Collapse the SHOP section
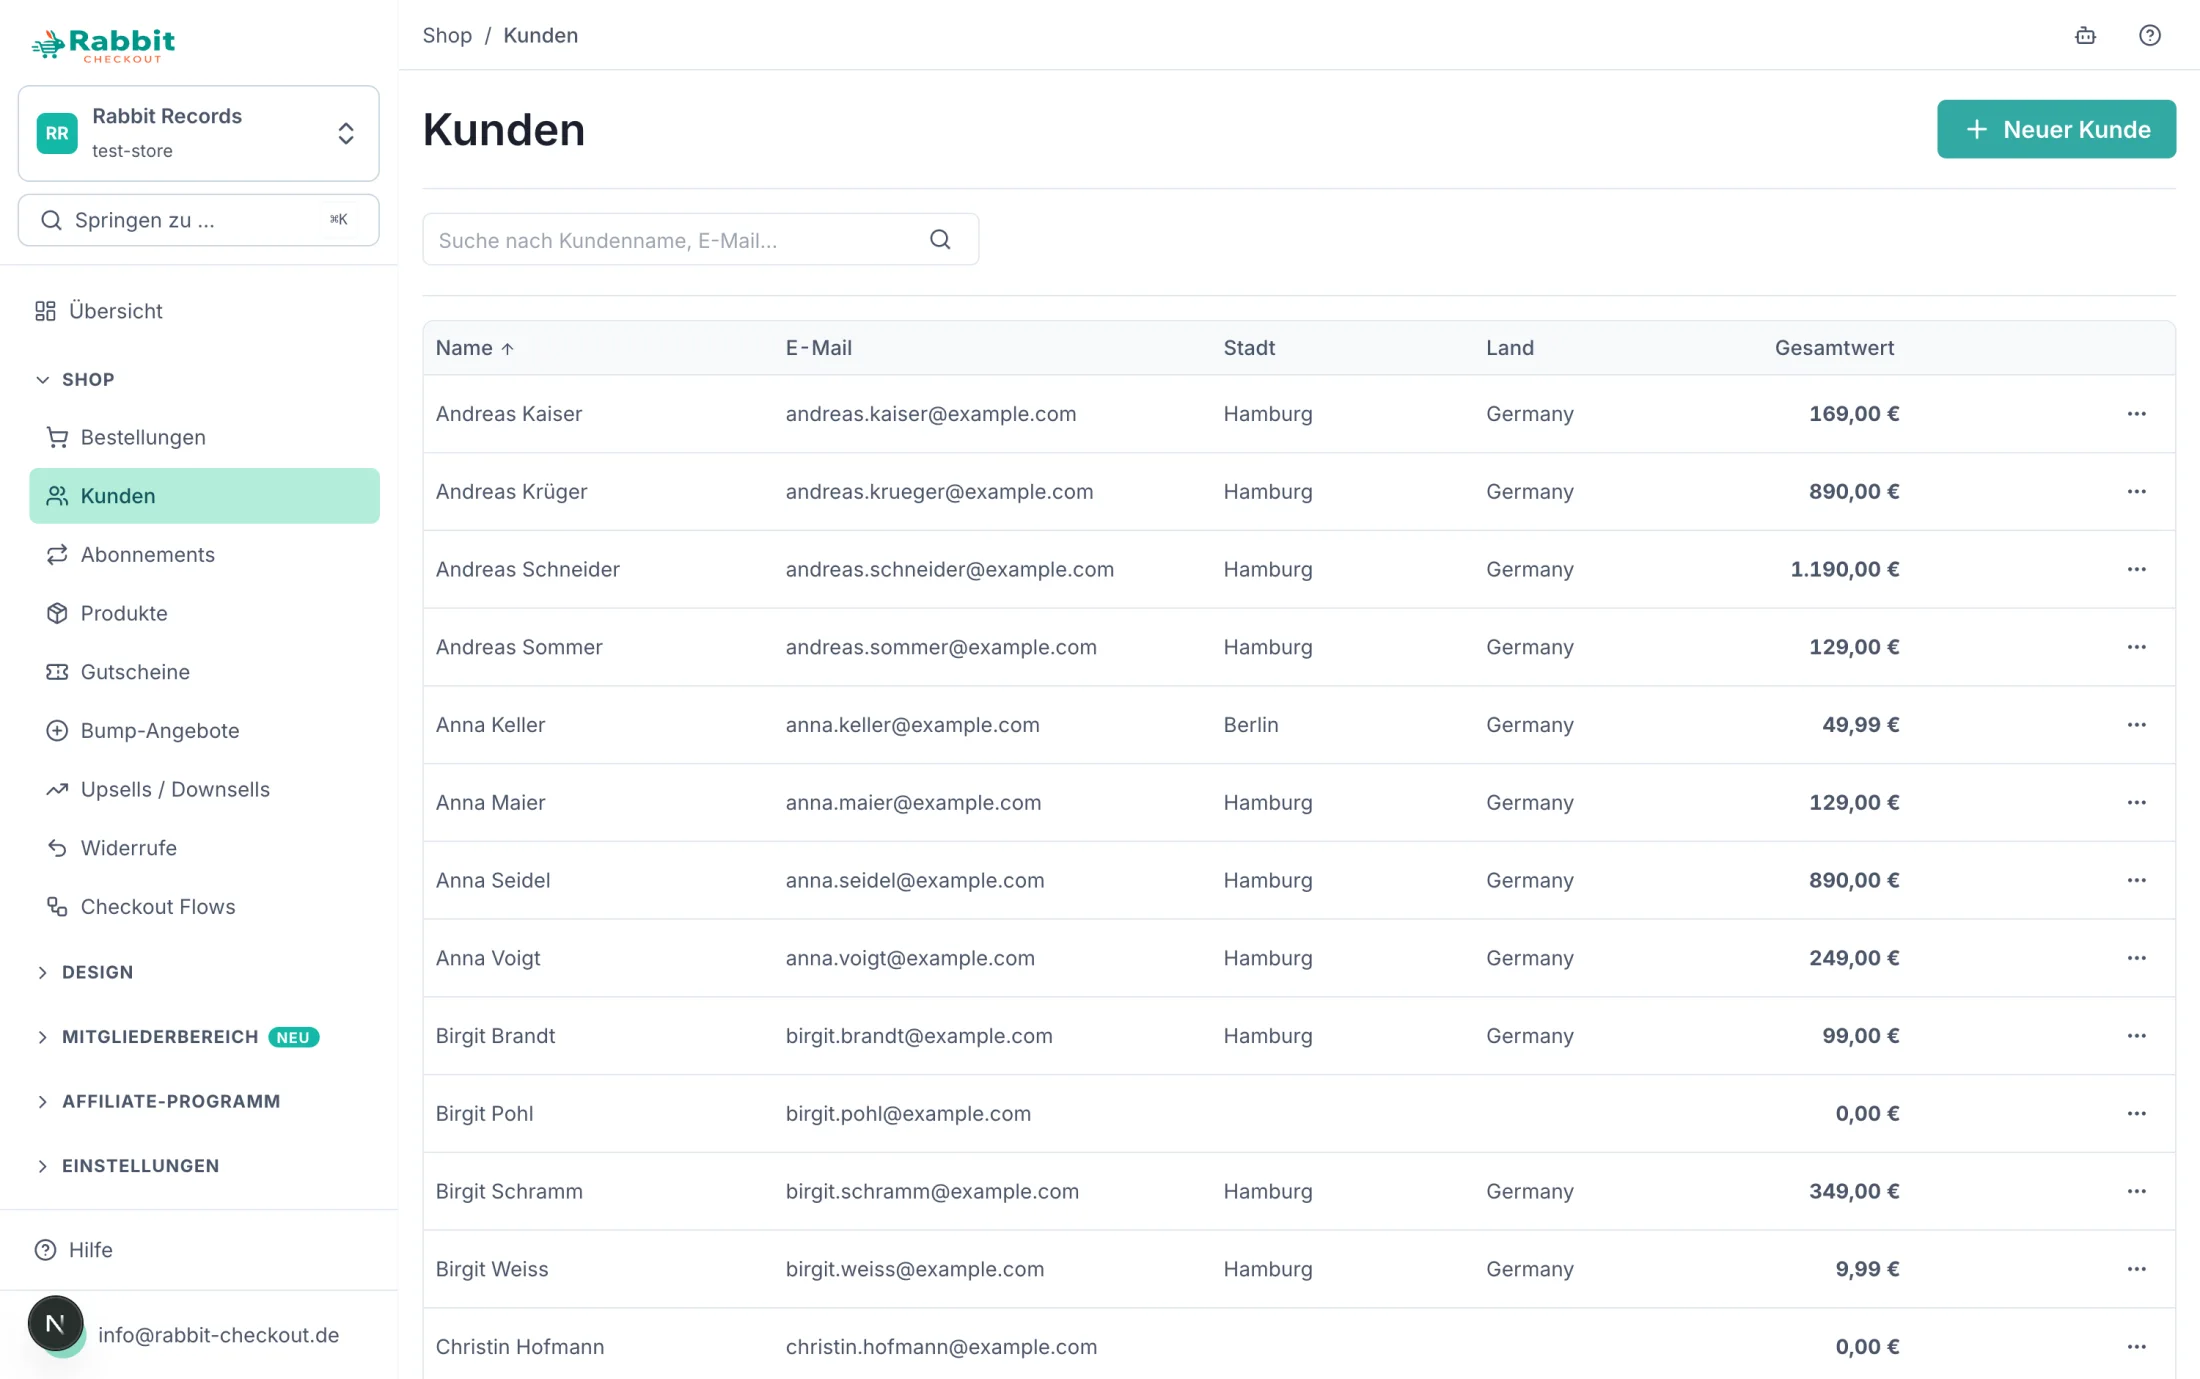 (76, 380)
